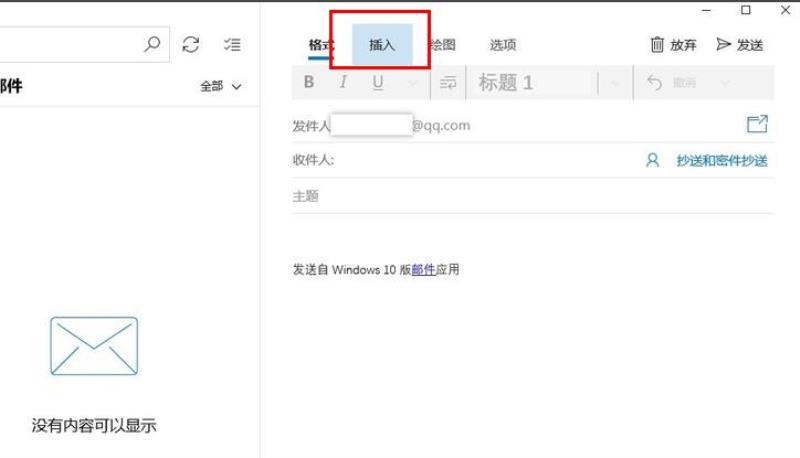Switch to the 选项 tab
Image resolution: width=800 pixels, height=458 pixels.
tap(503, 45)
